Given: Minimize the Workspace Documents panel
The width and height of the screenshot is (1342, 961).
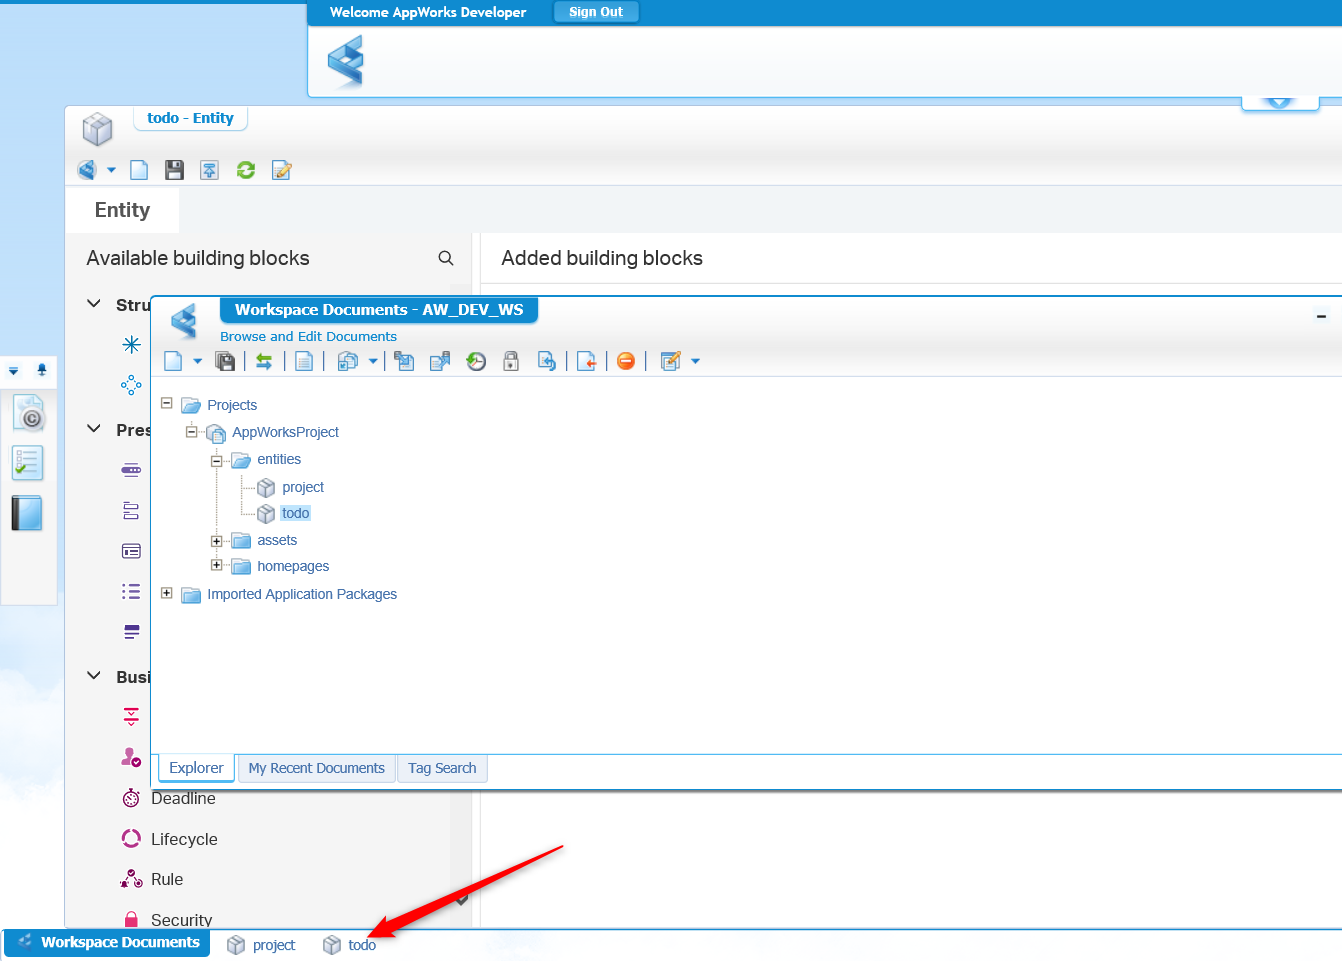Looking at the screenshot, I should (1321, 316).
